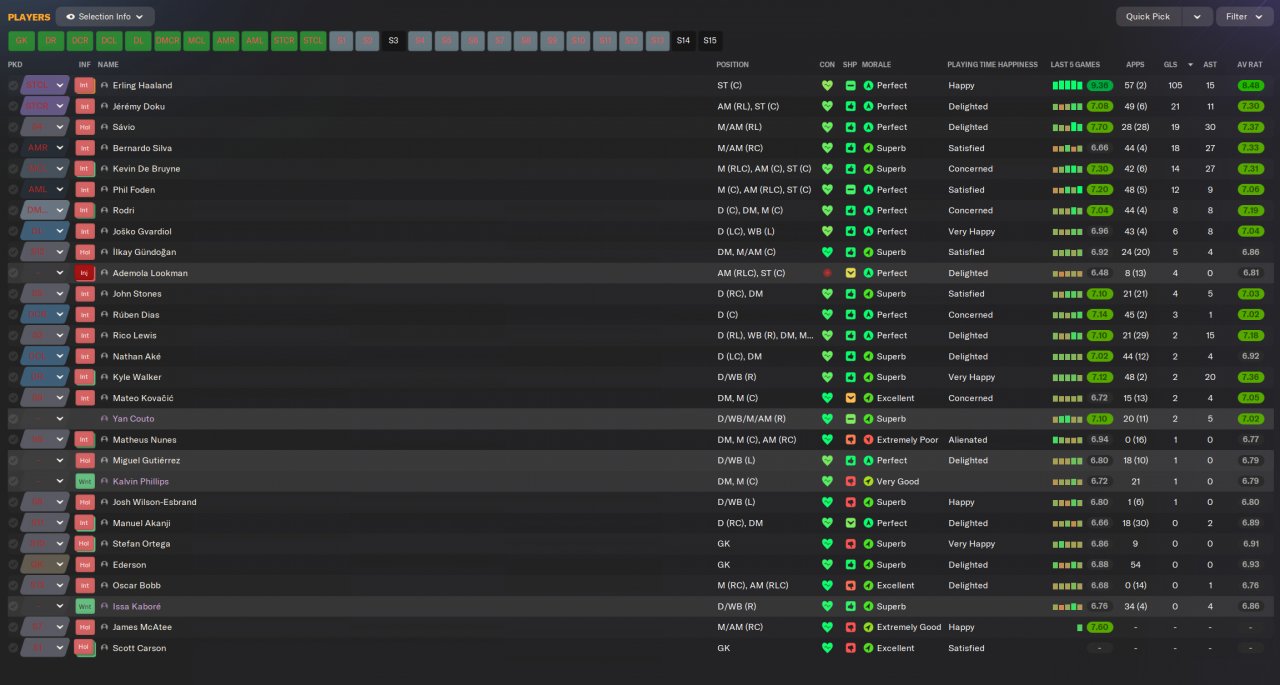The height and width of the screenshot is (685, 1280).
Task: Click Manuel Akanji's yellow sharpness icon
Action: [850, 523]
